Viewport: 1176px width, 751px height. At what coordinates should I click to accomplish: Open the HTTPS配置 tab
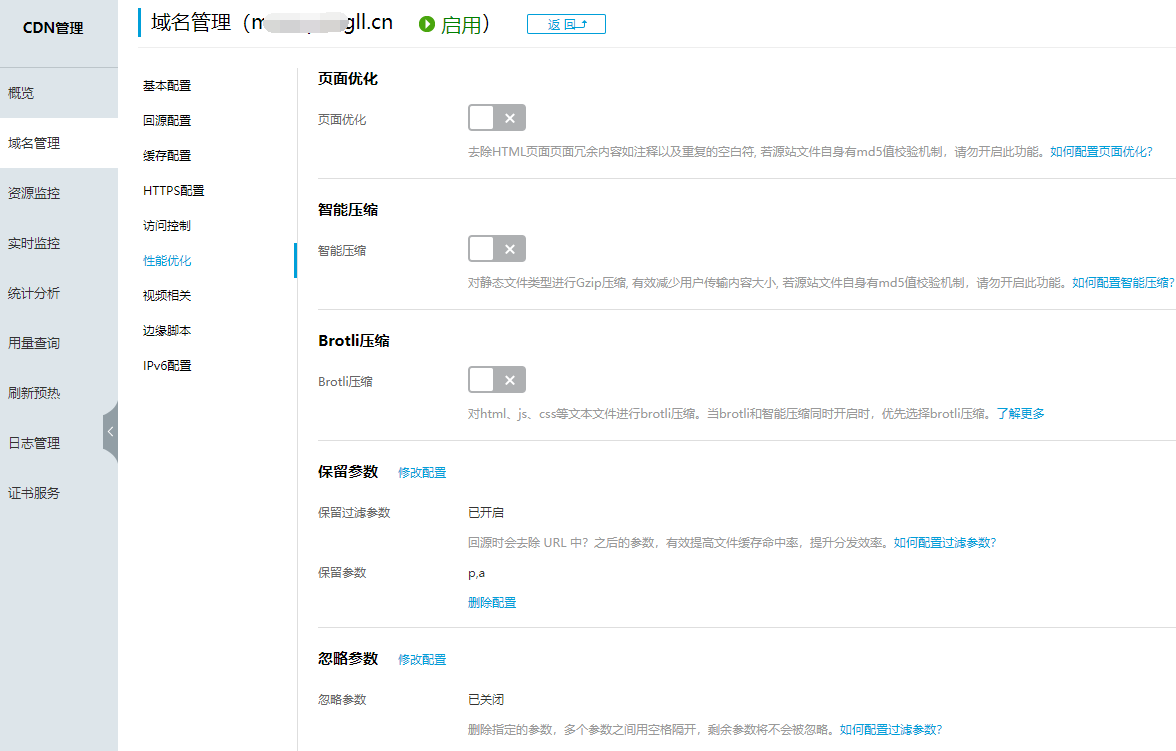pyautogui.click(x=173, y=191)
